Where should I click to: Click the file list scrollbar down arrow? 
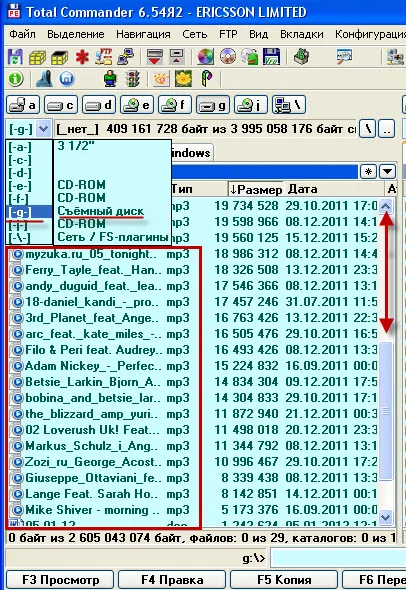coord(386,517)
